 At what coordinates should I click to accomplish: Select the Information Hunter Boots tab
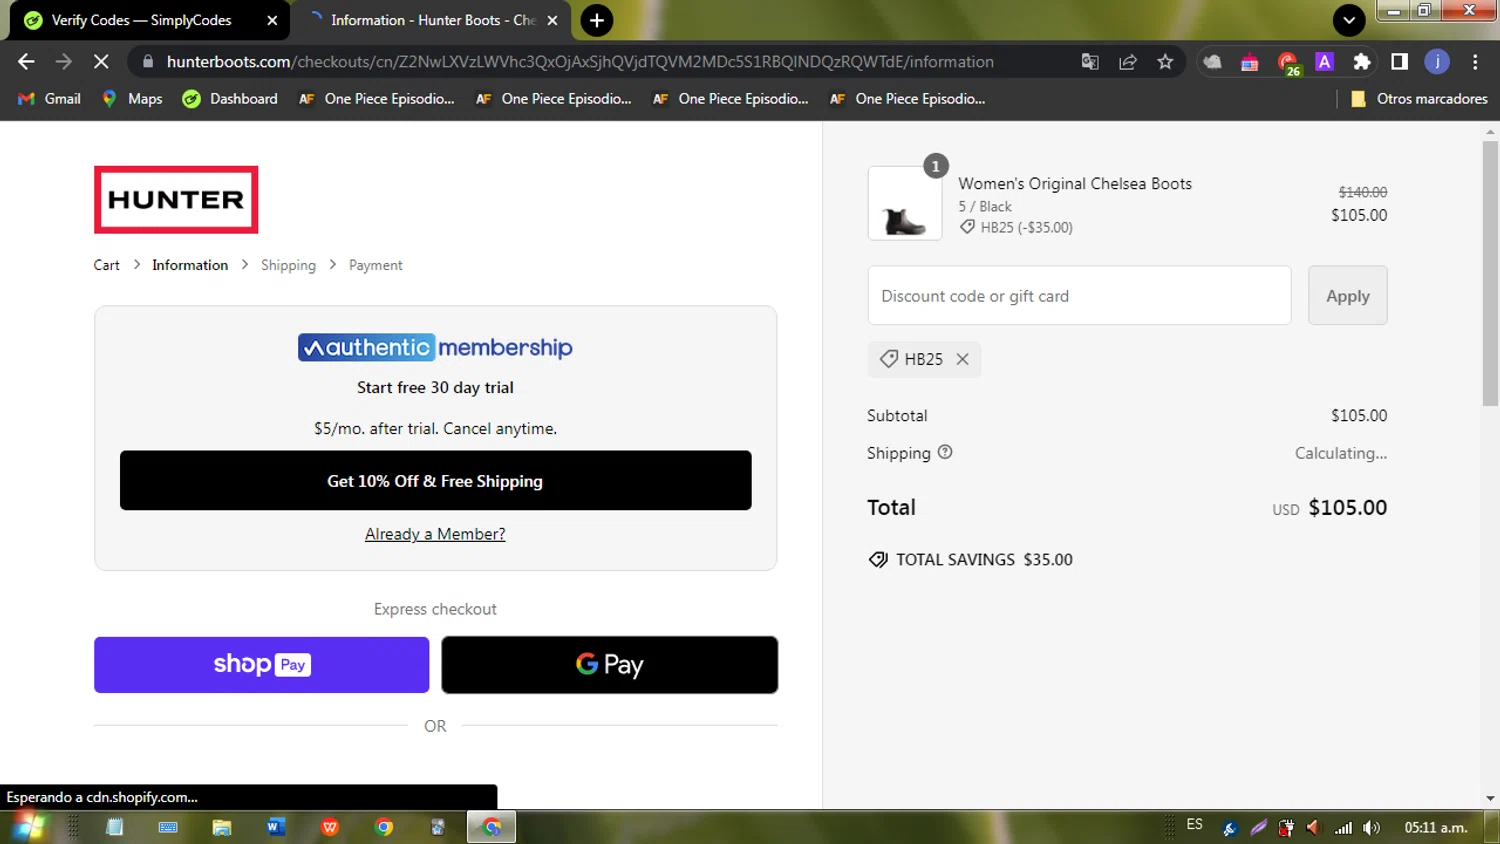(430, 20)
